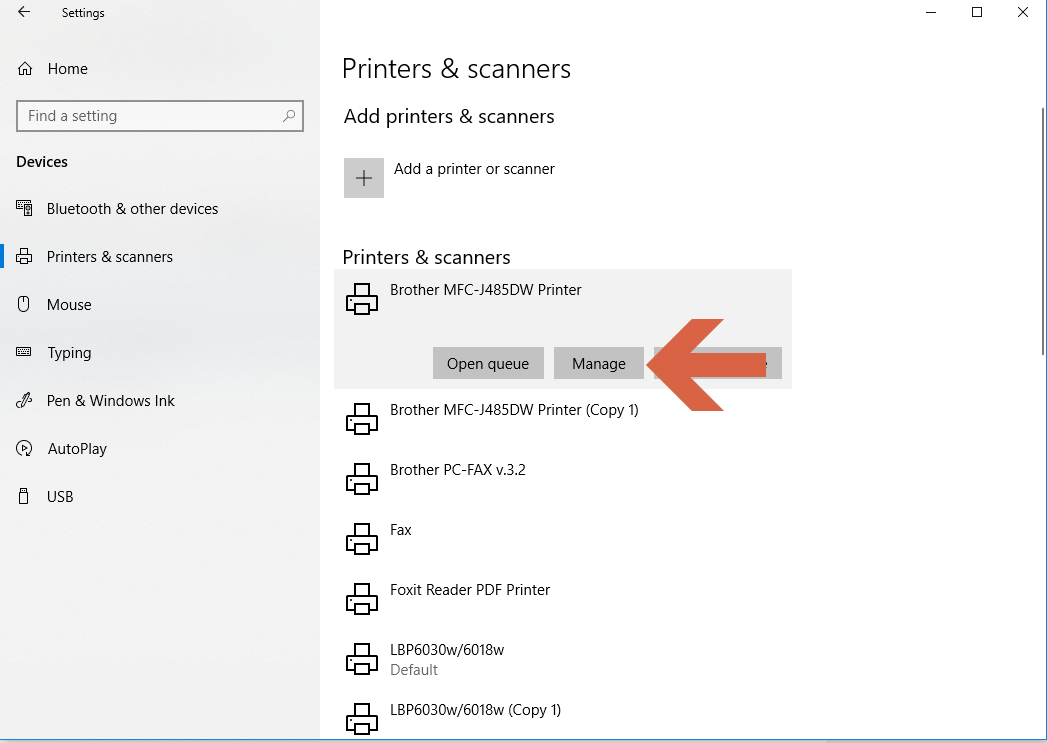
Task: Close the Settings window
Action: [1022, 12]
